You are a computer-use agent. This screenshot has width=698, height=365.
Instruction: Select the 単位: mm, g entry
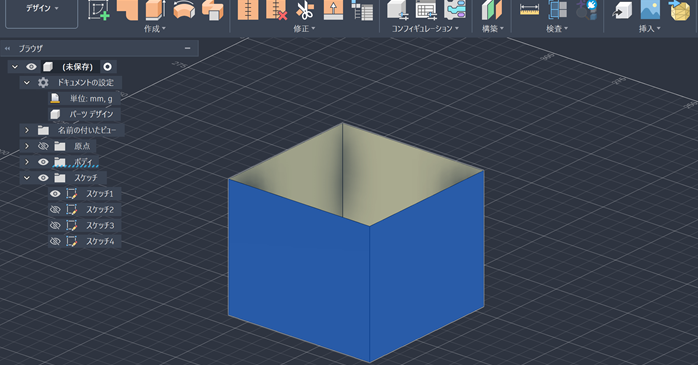[91, 98]
